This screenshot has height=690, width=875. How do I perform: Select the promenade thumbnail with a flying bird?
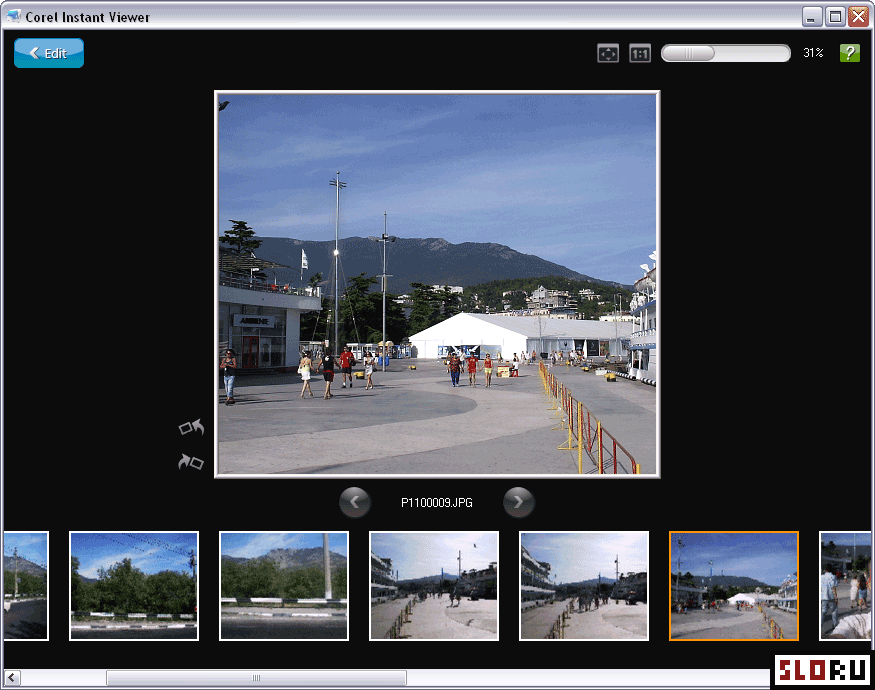(x=434, y=586)
